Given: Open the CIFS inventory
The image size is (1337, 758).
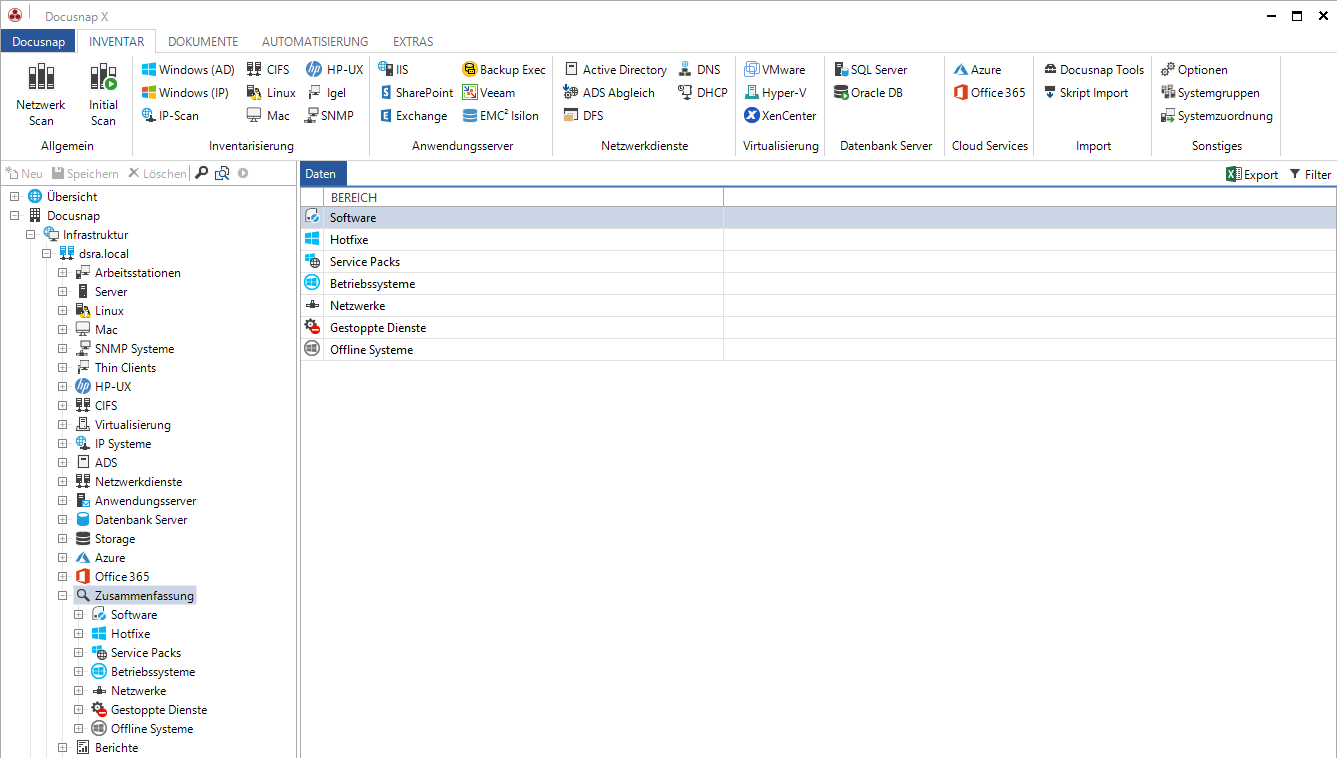Looking at the screenshot, I should tap(268, 70).
